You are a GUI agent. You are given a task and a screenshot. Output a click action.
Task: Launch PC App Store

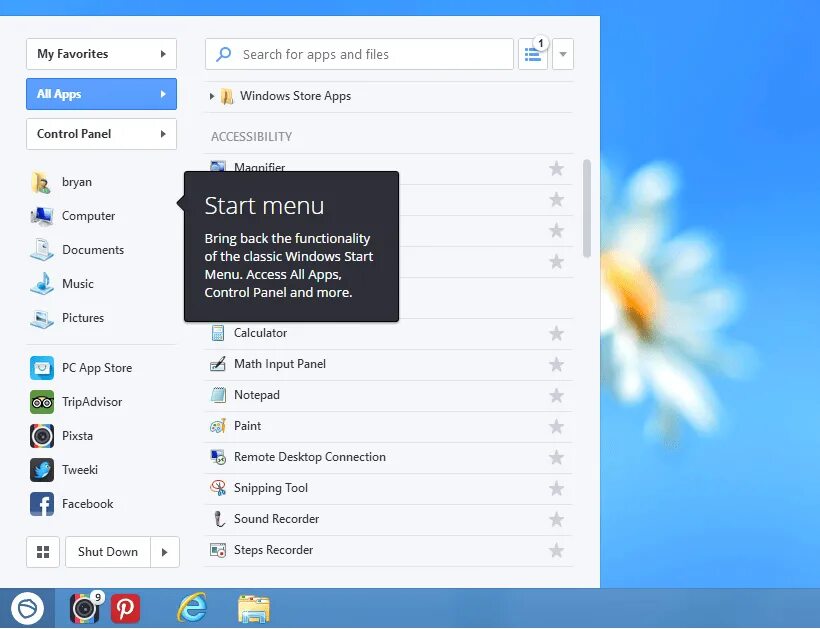[x=82, y=368]
